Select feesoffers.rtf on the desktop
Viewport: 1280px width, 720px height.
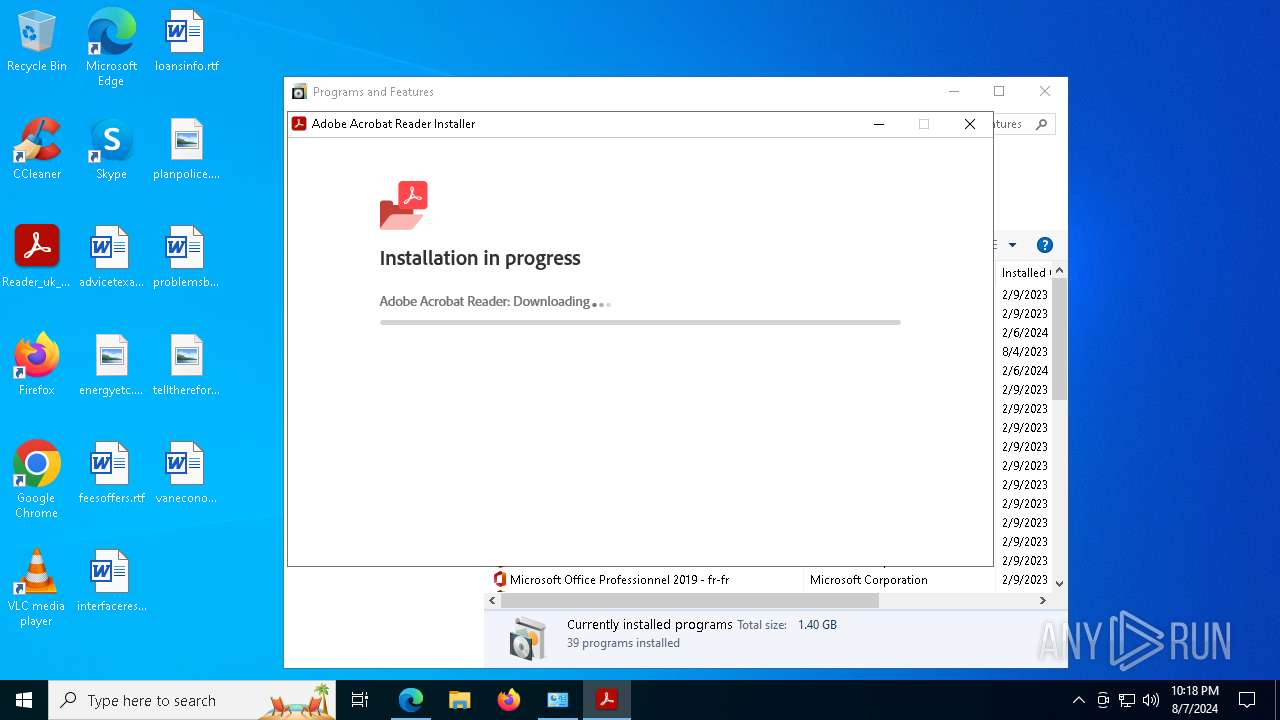click(x=111, y=473)
